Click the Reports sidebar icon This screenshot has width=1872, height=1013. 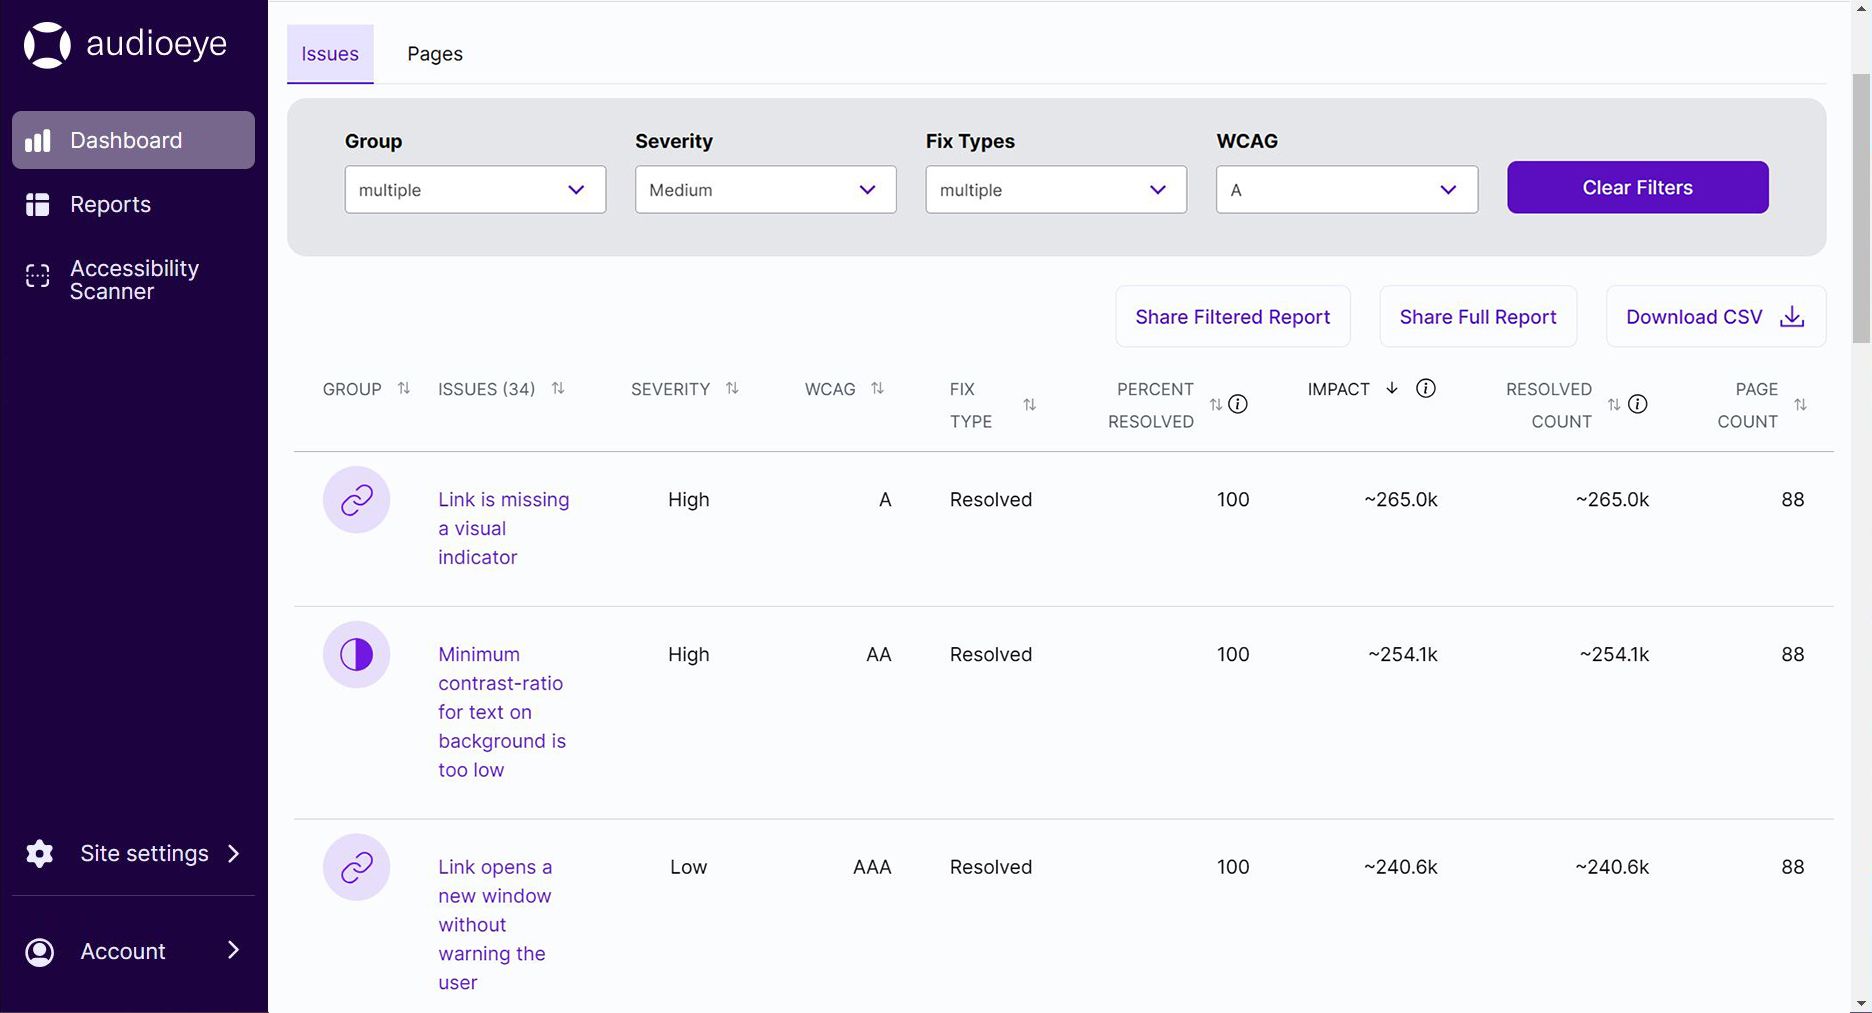(38, 205)
